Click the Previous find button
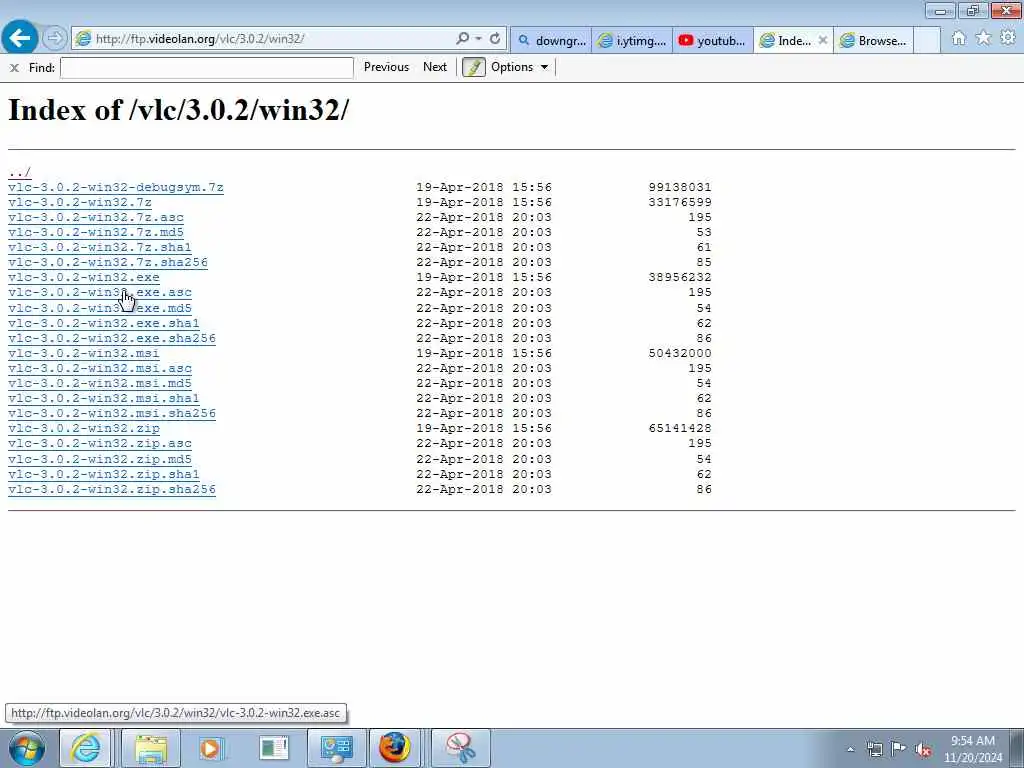Viewport: 1024px width, 768px height. [x=386, y=67]
